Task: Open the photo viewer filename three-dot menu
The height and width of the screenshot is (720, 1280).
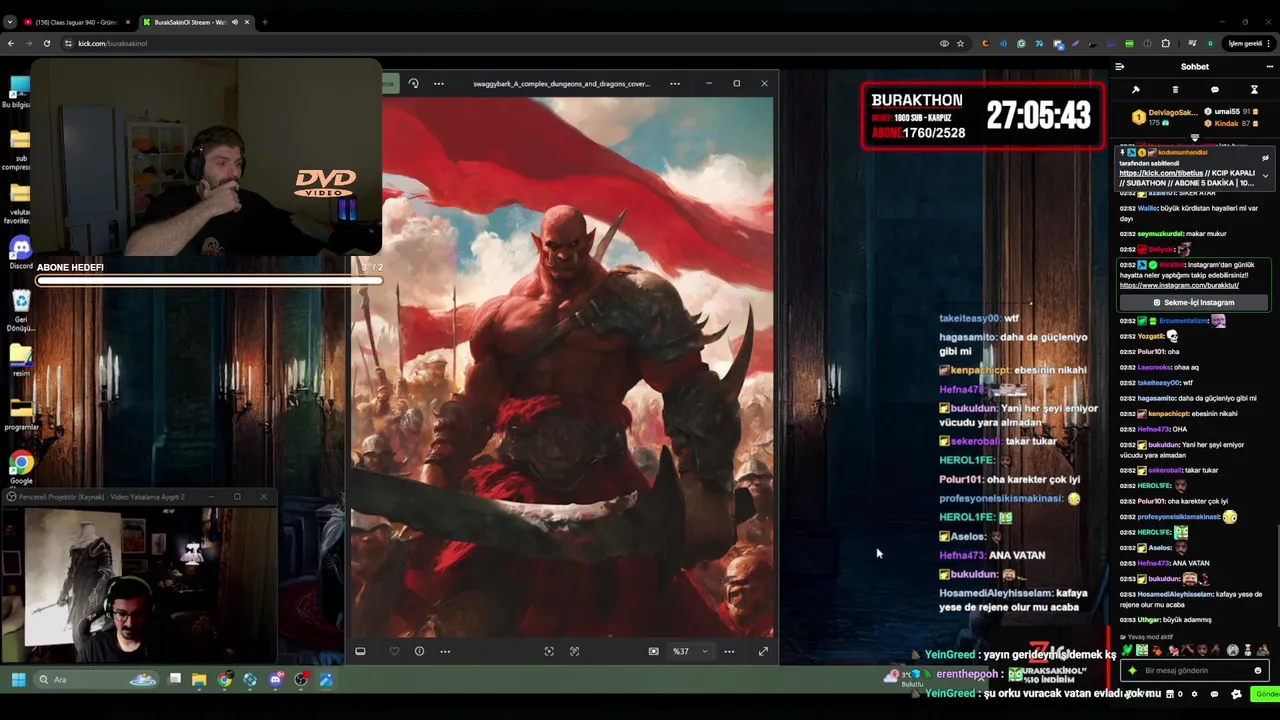Action: pyautogui.click(x=675, y=83)
